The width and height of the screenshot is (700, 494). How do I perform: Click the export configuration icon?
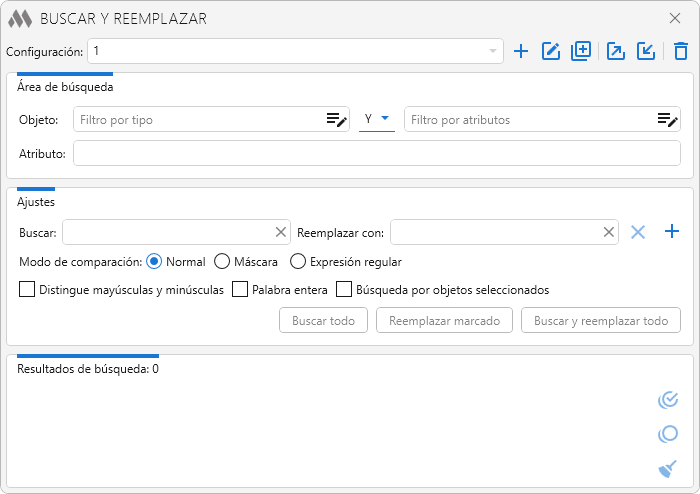[x=616, y=52]
